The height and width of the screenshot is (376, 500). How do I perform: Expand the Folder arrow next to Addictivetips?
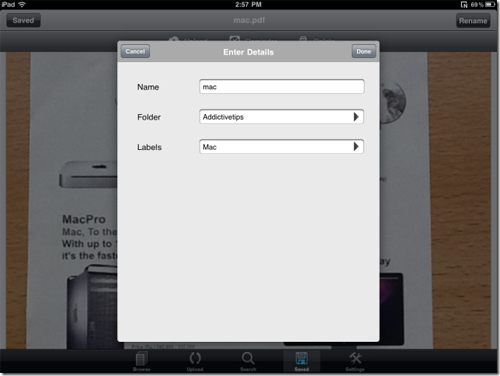356,117
